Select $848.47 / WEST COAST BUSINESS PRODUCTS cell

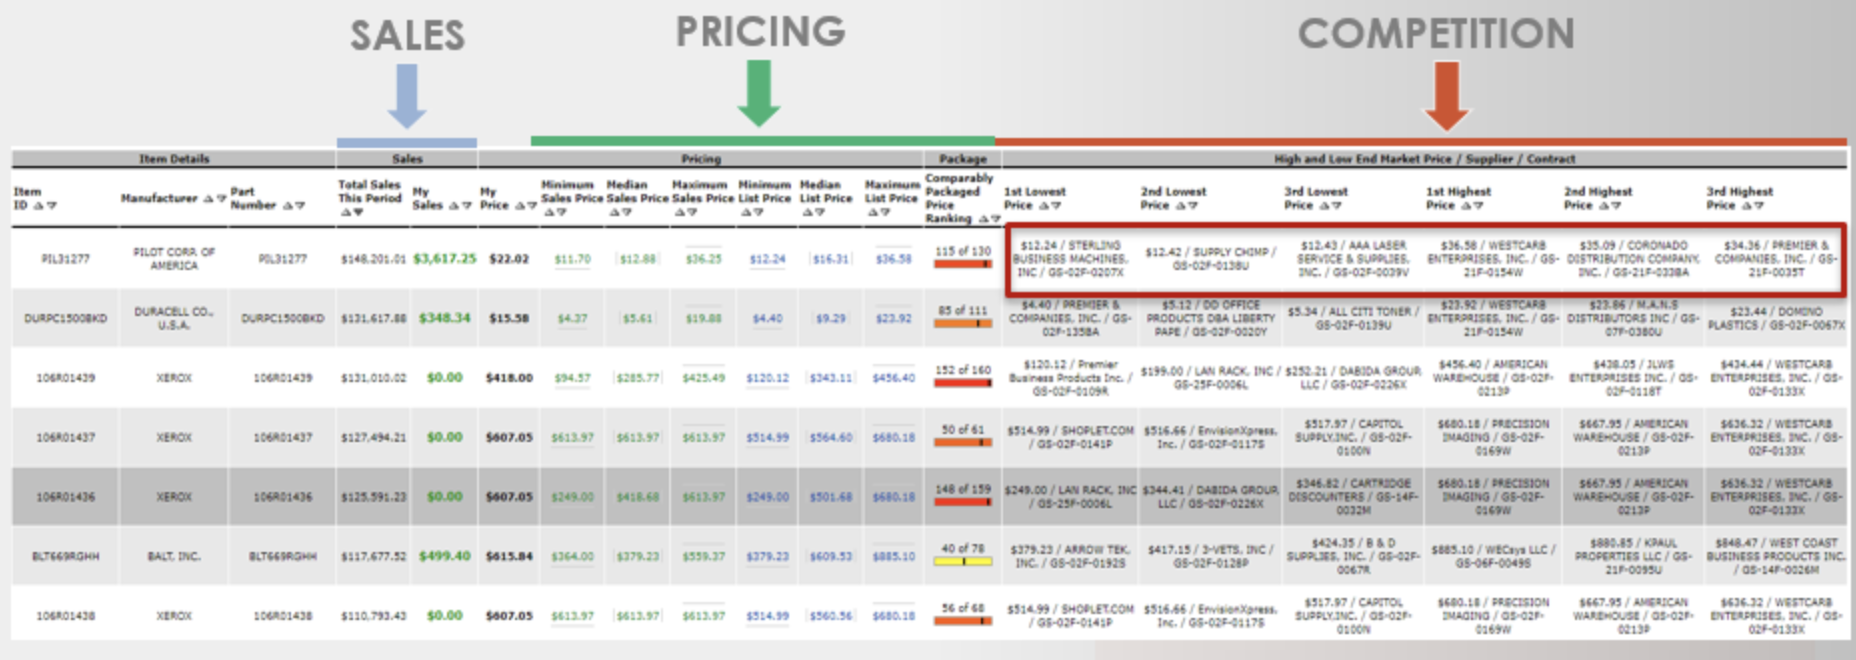1776,557
